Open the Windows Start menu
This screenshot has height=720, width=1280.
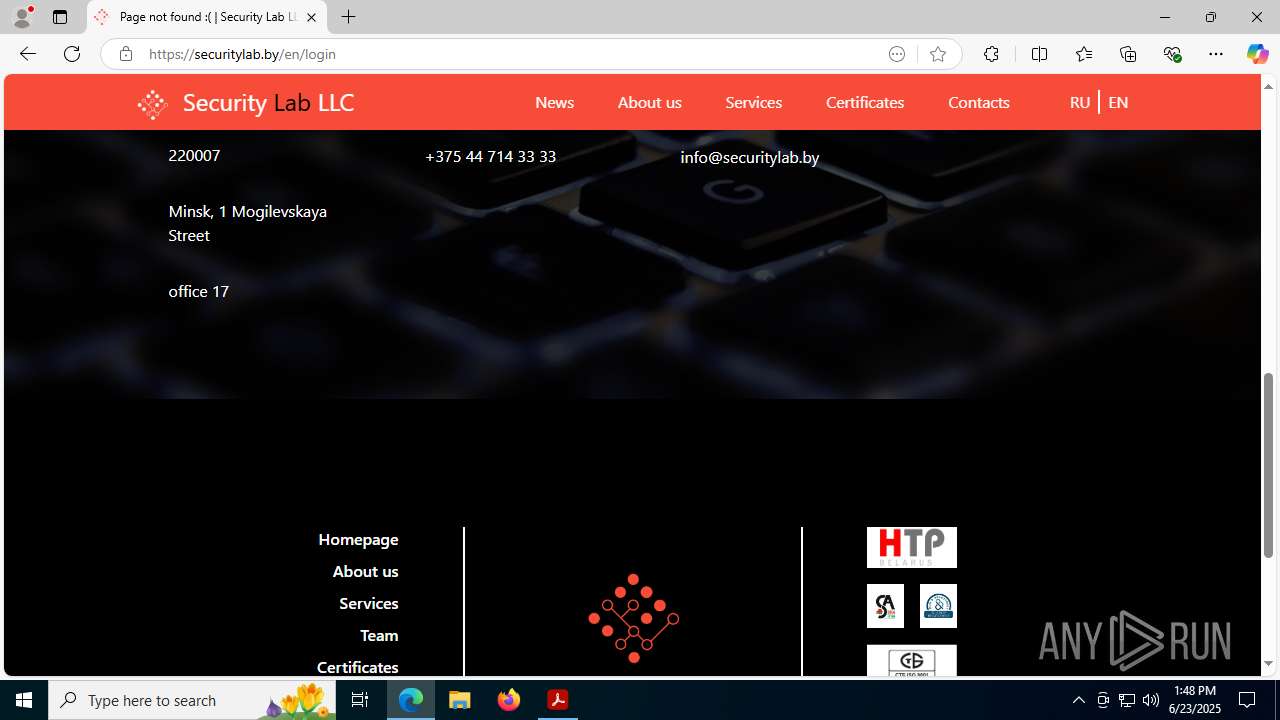(x=24, y=700)
